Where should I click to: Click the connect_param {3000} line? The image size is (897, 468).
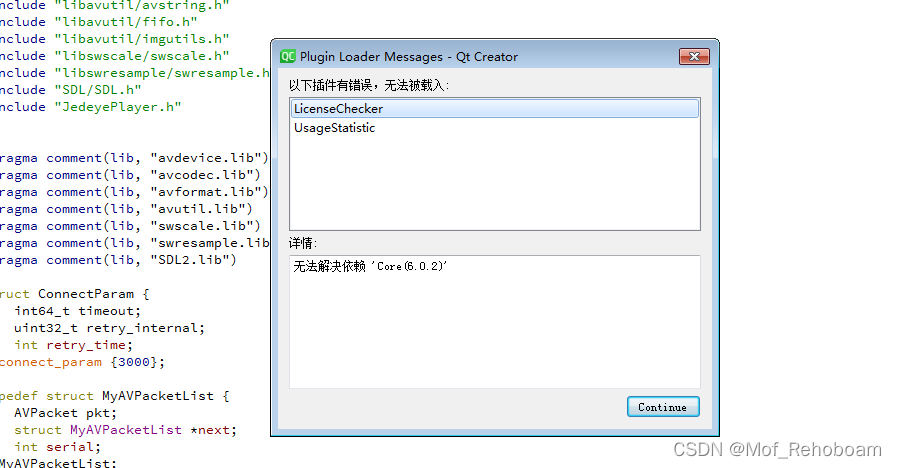click(x=82, y=362)
